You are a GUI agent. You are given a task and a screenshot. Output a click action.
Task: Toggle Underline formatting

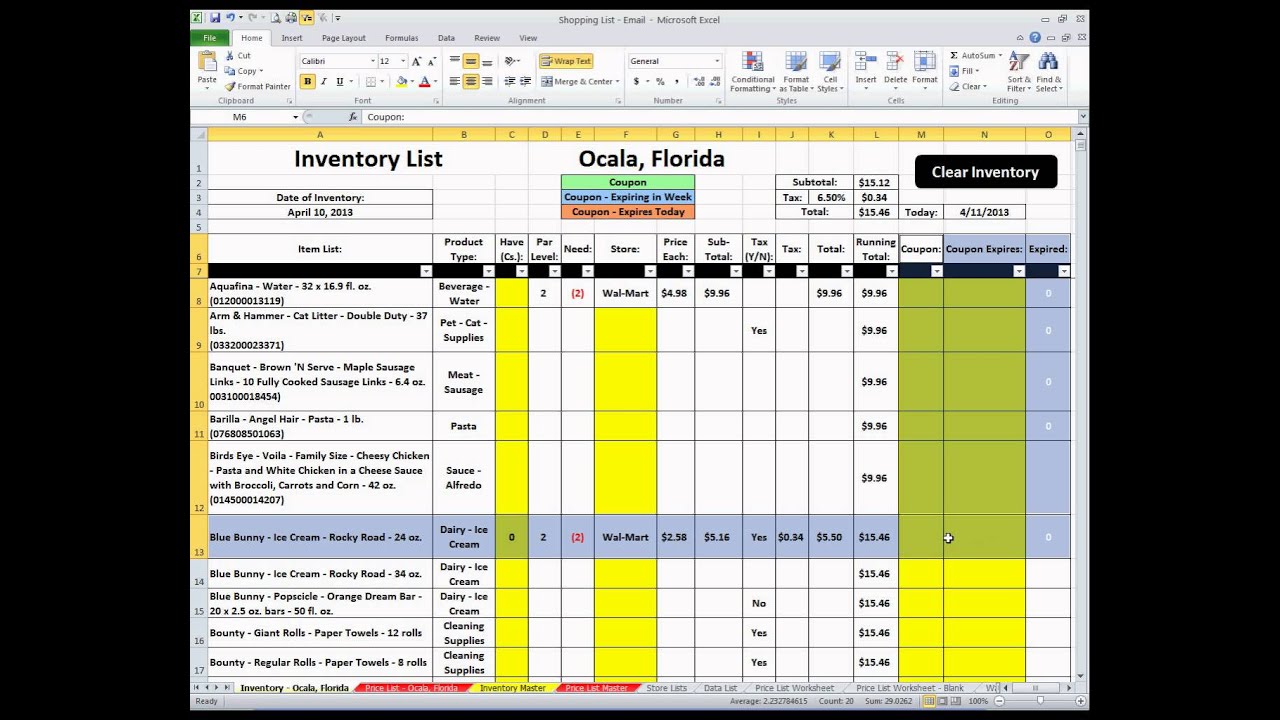pyautogui.click(x=340, y=82)
